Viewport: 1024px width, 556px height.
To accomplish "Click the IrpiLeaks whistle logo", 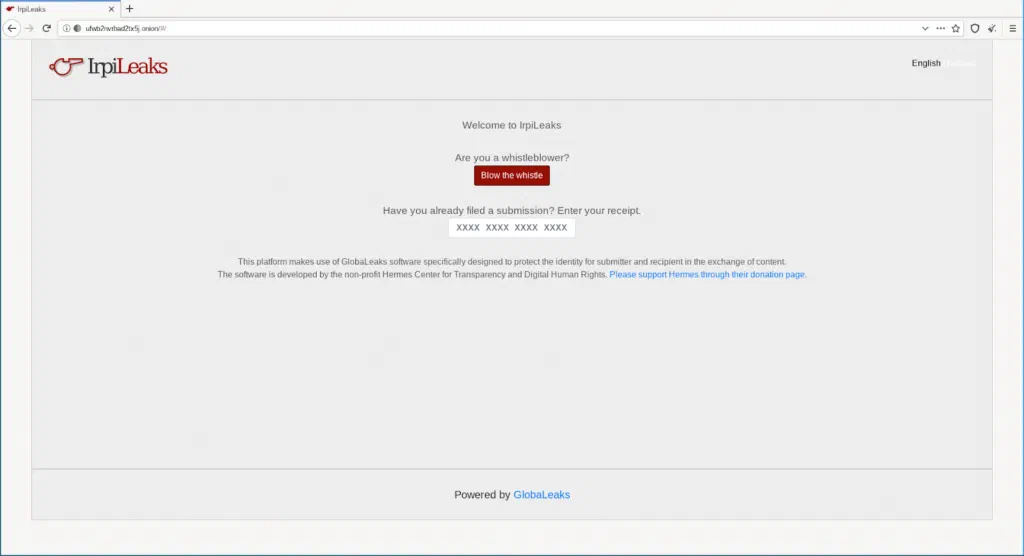I will 108,67.
